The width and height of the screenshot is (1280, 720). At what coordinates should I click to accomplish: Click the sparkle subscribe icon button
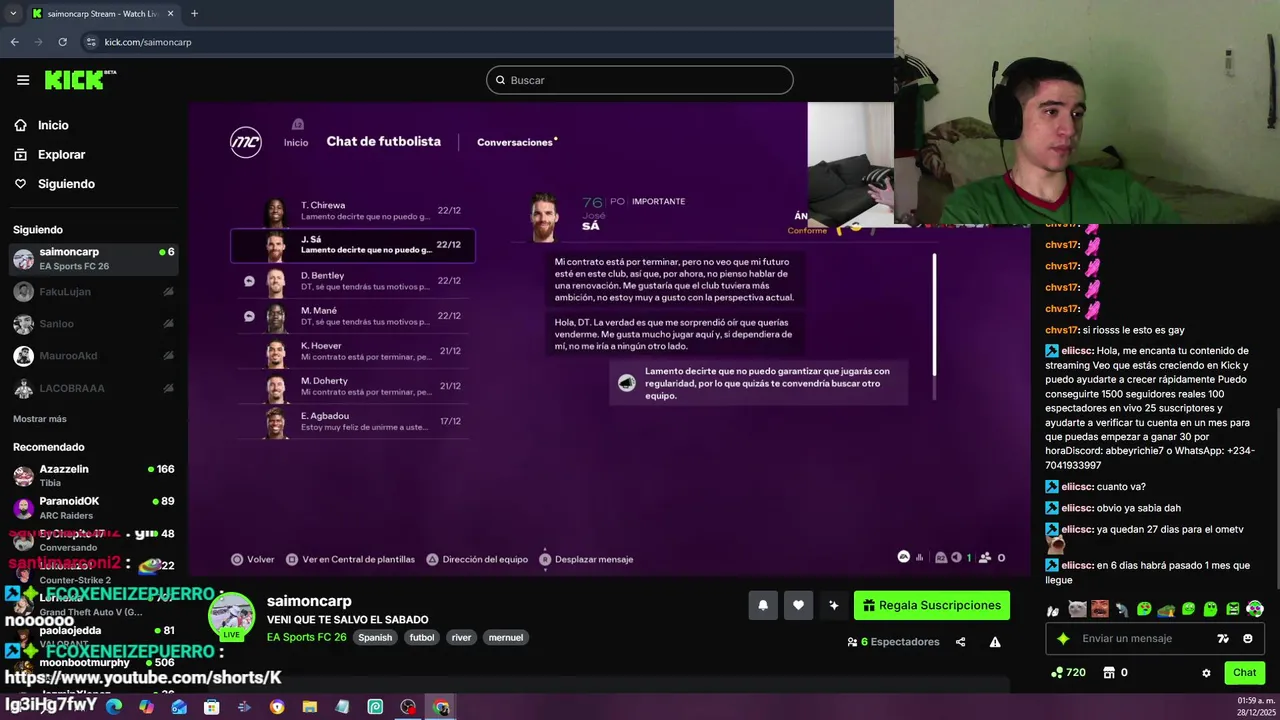833,605
